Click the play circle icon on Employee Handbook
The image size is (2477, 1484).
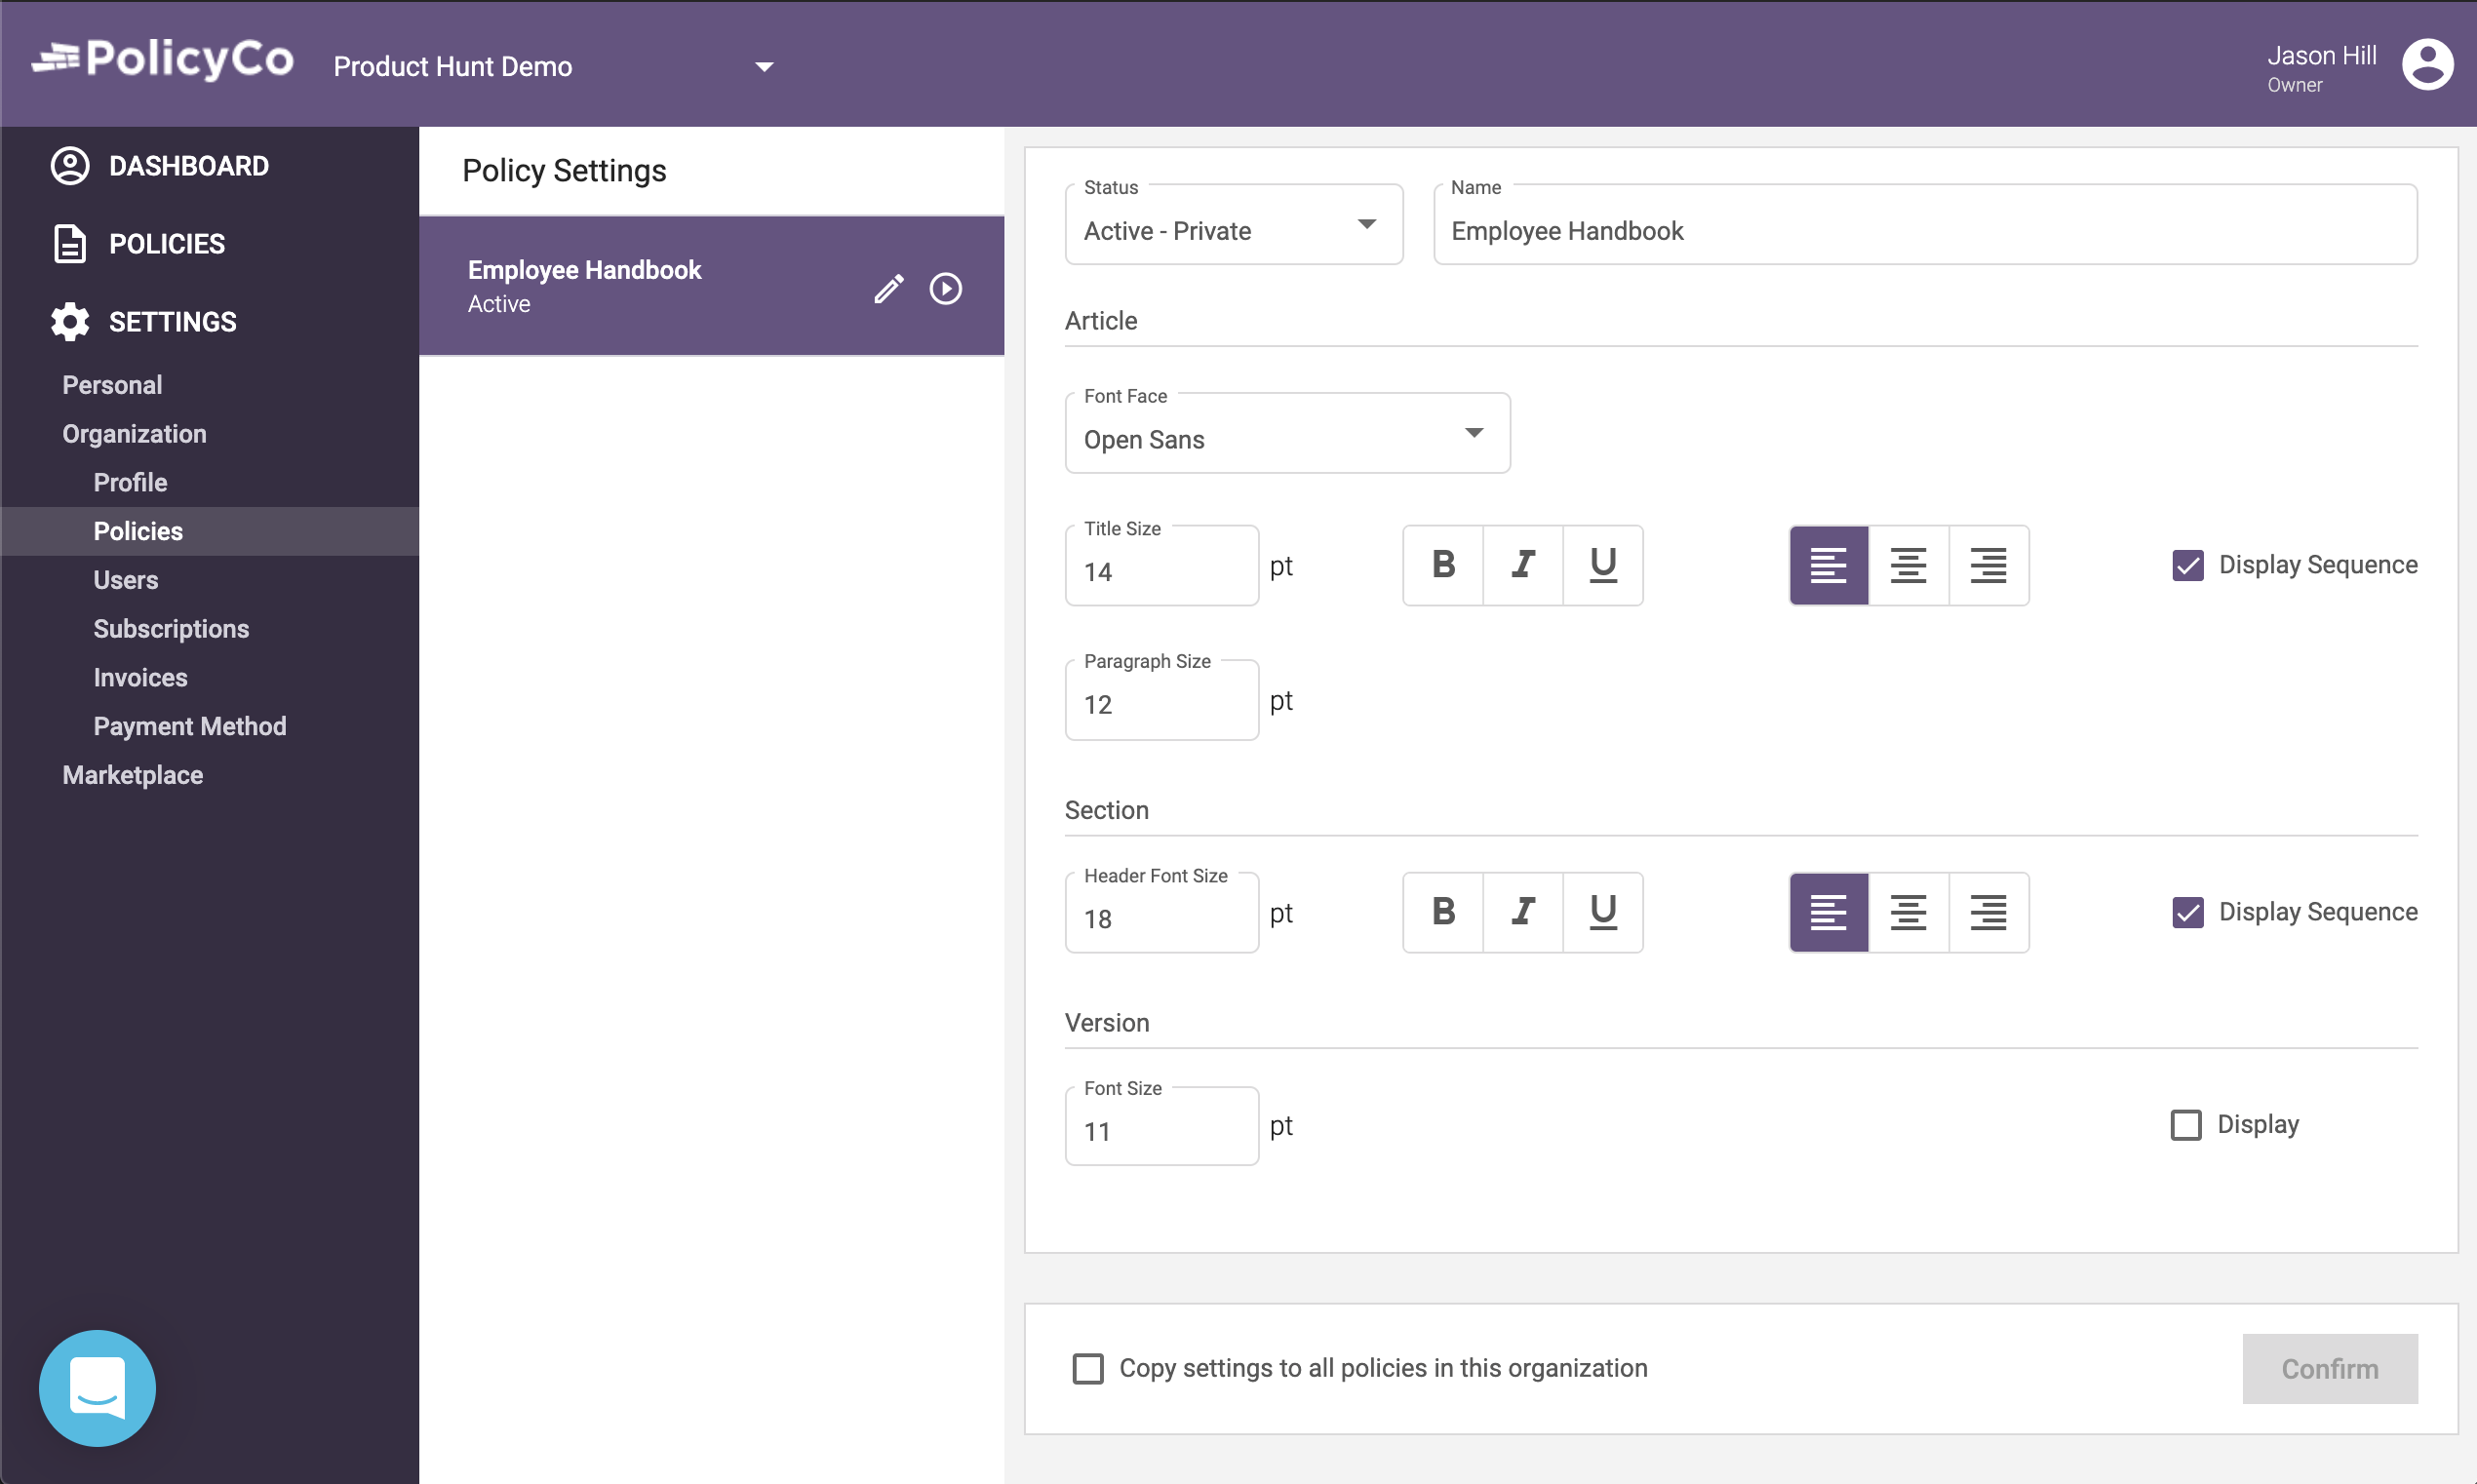(x=945, y=289)
